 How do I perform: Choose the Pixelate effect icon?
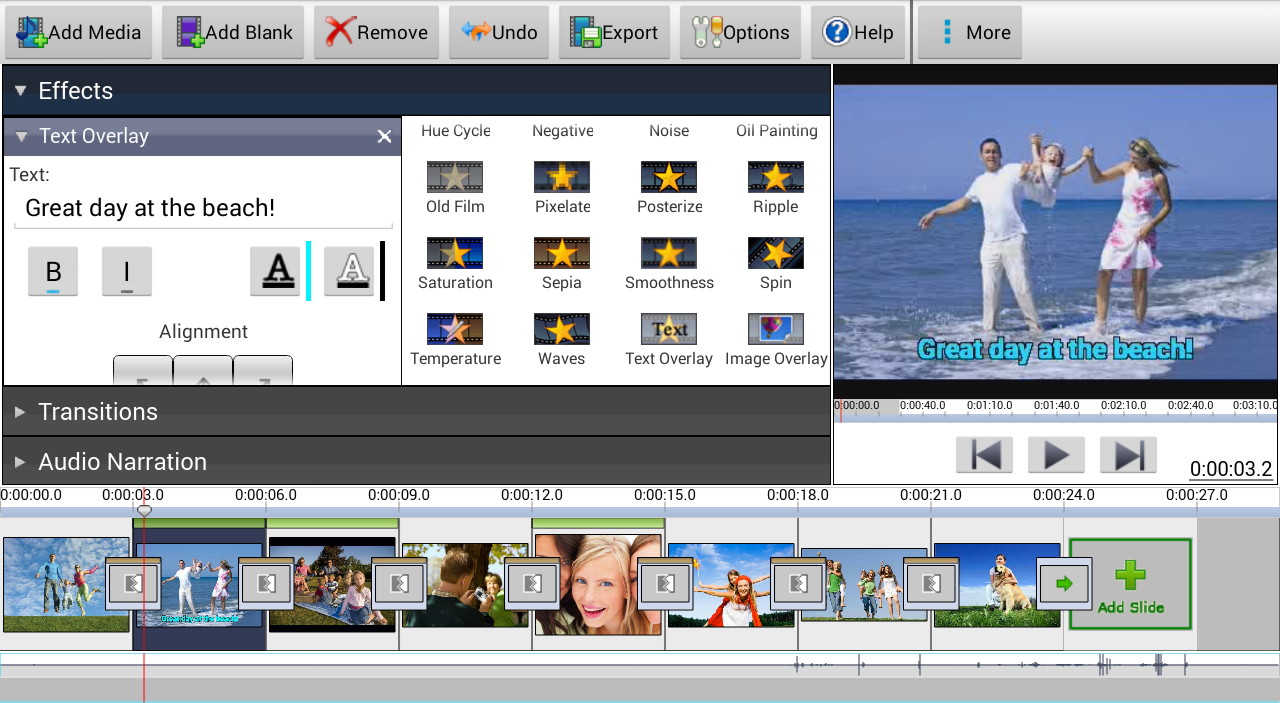click(561, 177)
